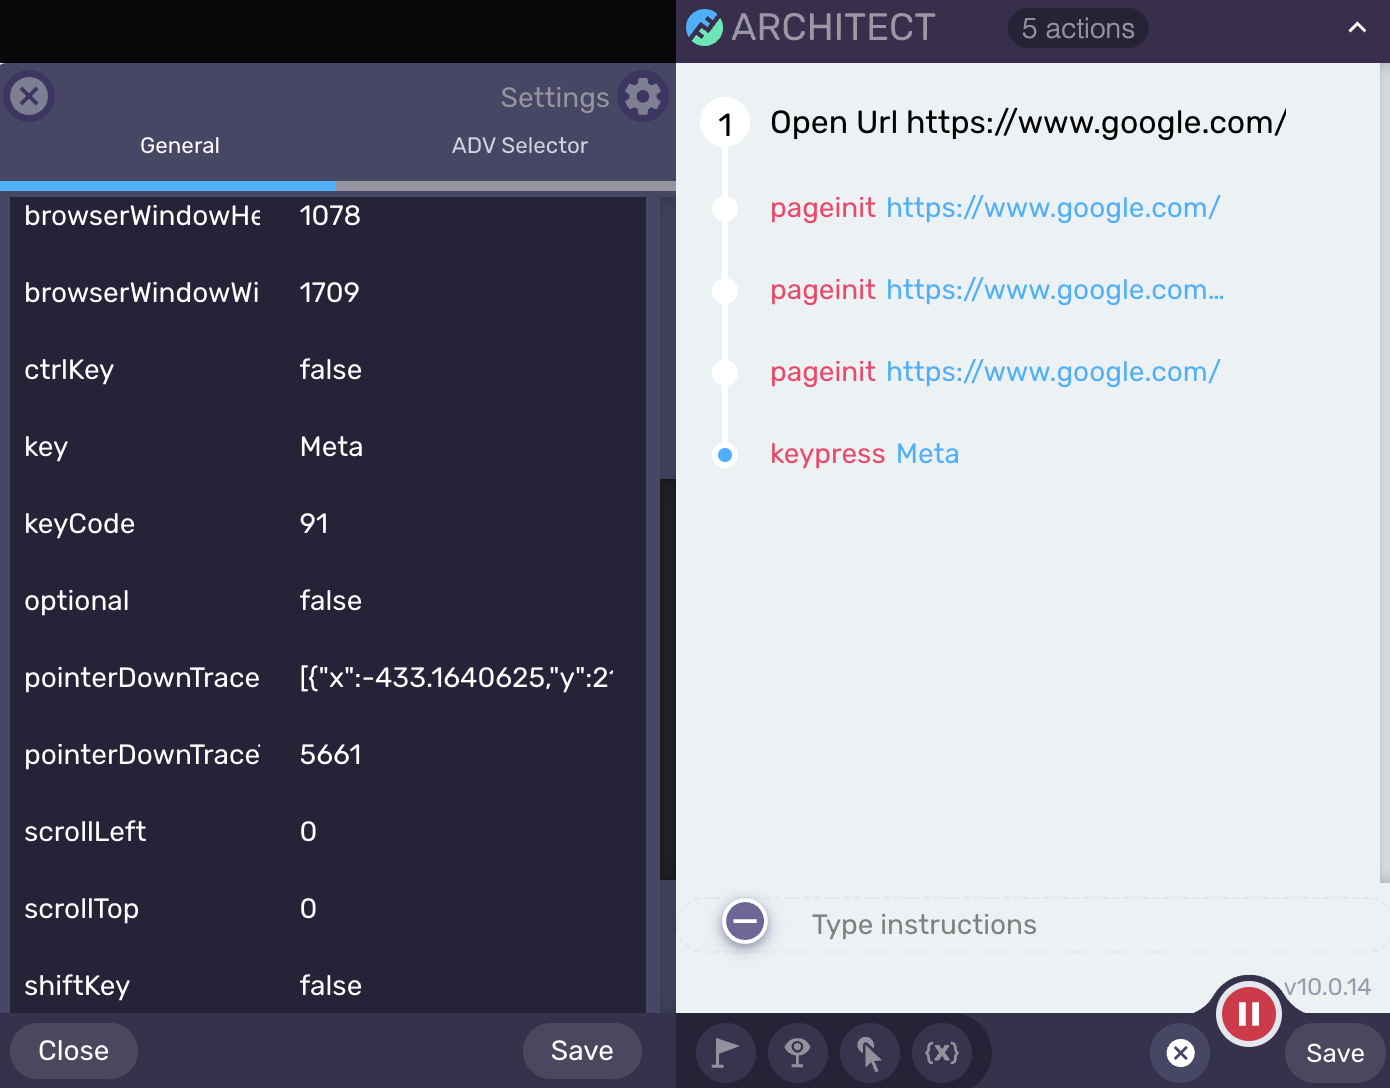
Task: Click the blue timeline dot beside keypress Meta
Action: (x=725, y=455)
